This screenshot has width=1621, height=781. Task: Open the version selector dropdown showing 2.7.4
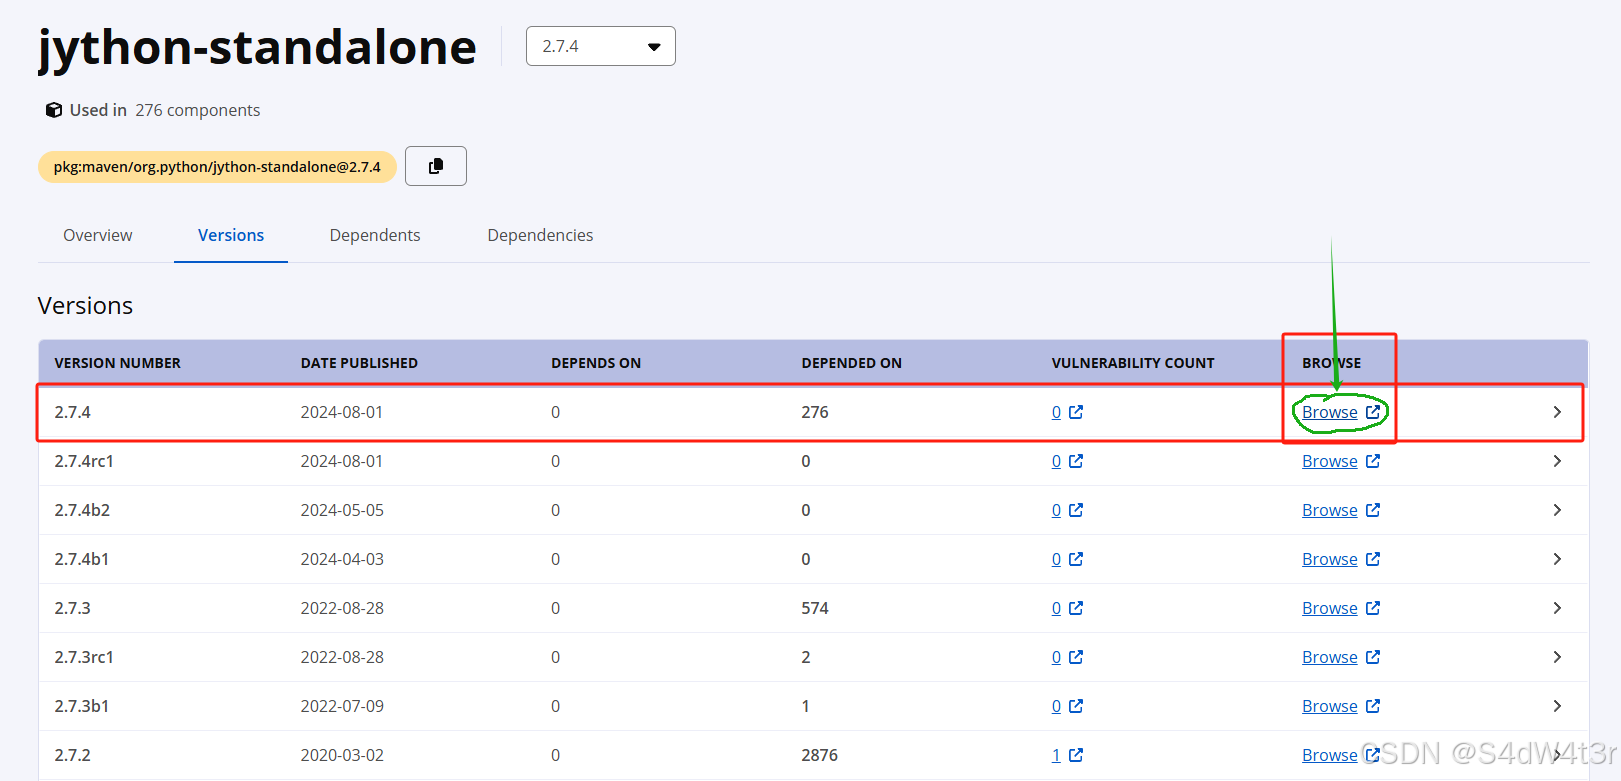coord(600,46)
